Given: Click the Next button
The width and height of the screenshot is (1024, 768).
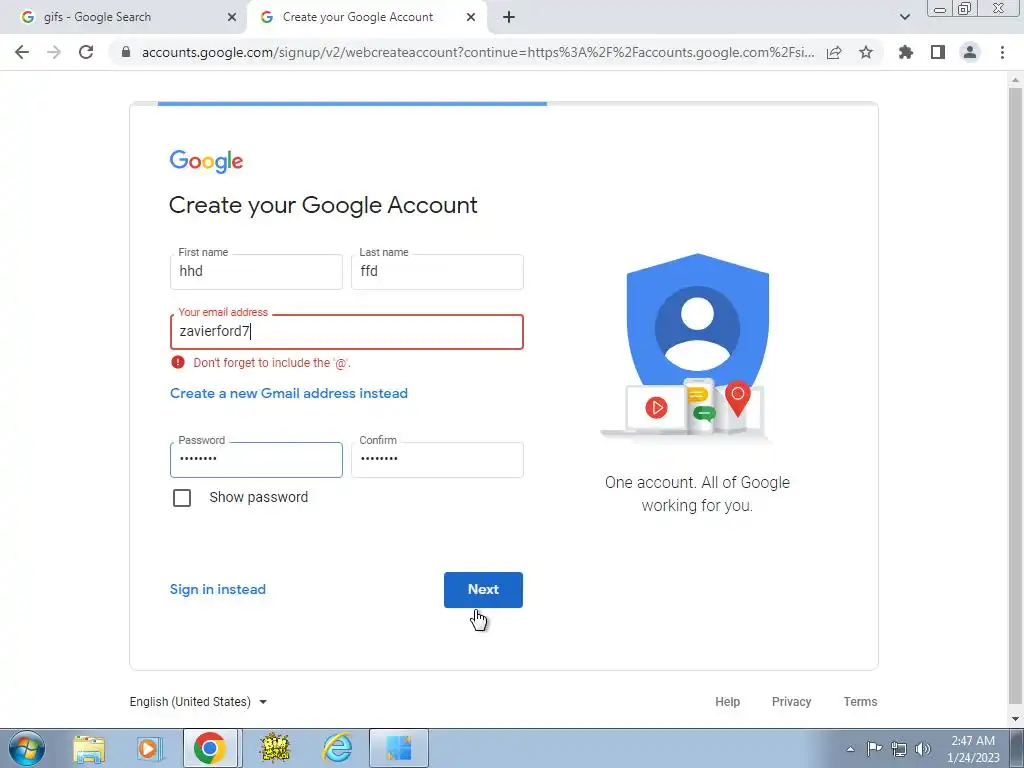Looking at the screenshot, I should 483,590.
